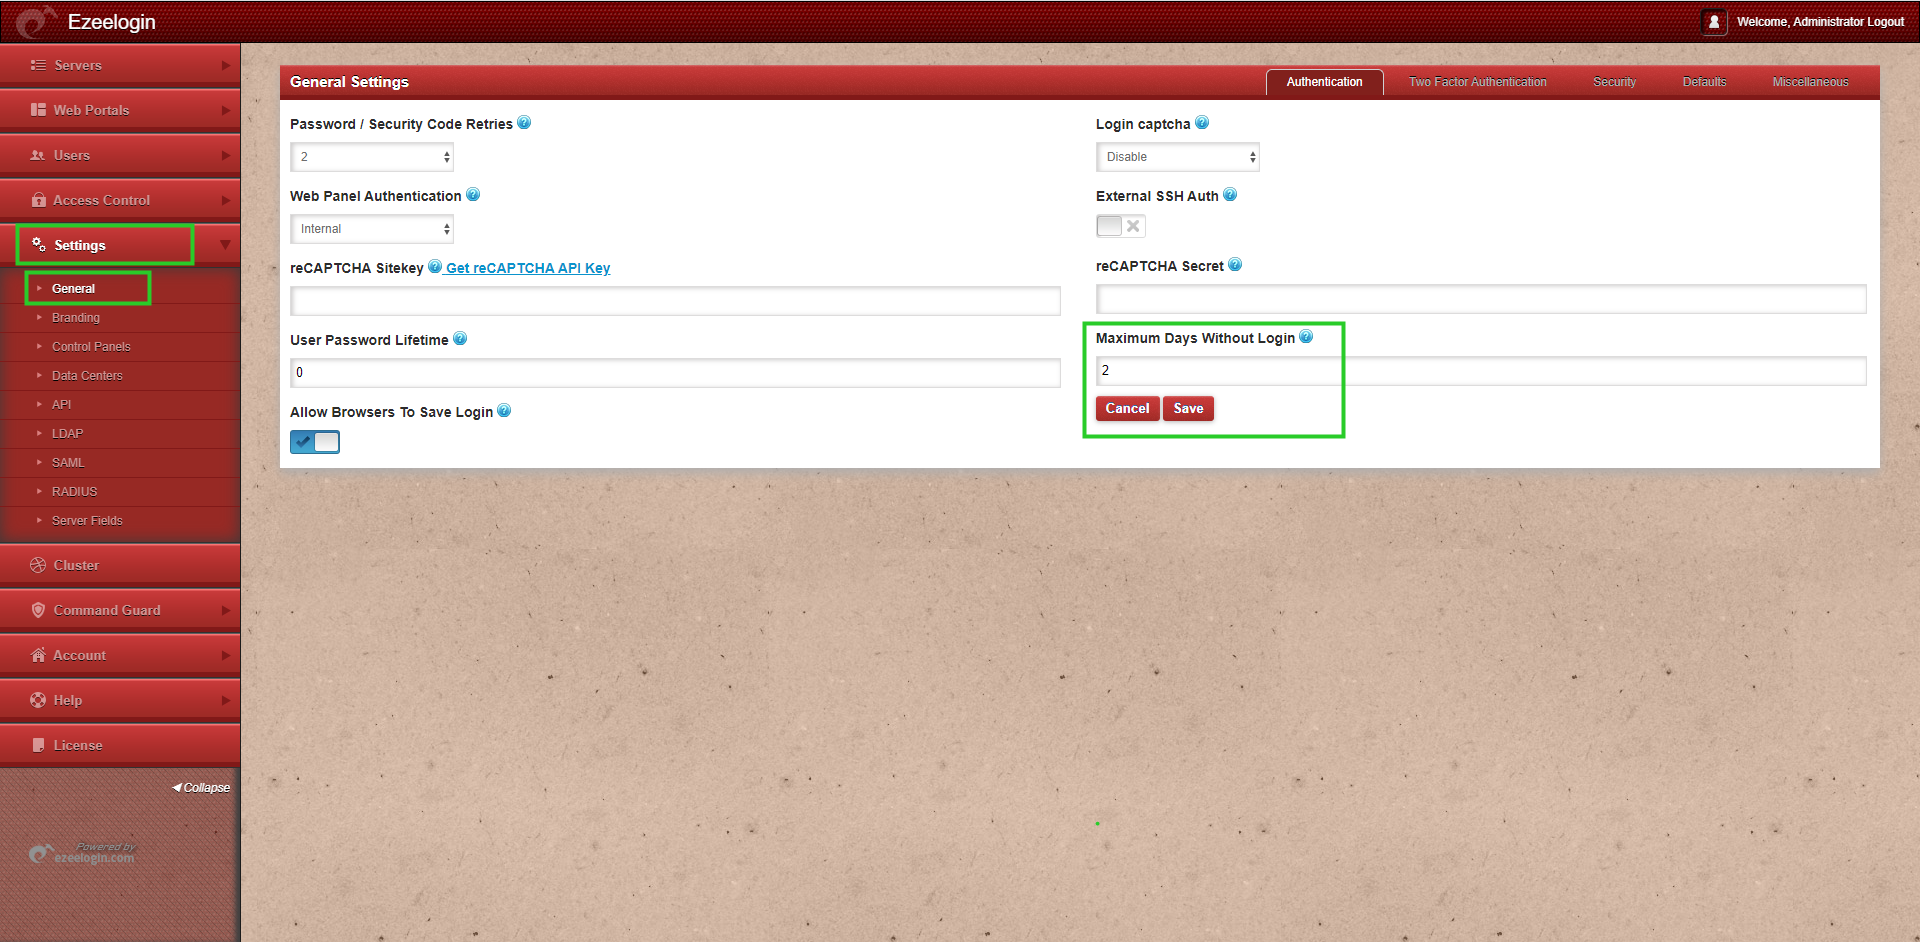The height and width of the screenshot is (942, 1920).
Task: Open Password Retries dropdown
Action: pyautogui.click(x=372, y=157)
